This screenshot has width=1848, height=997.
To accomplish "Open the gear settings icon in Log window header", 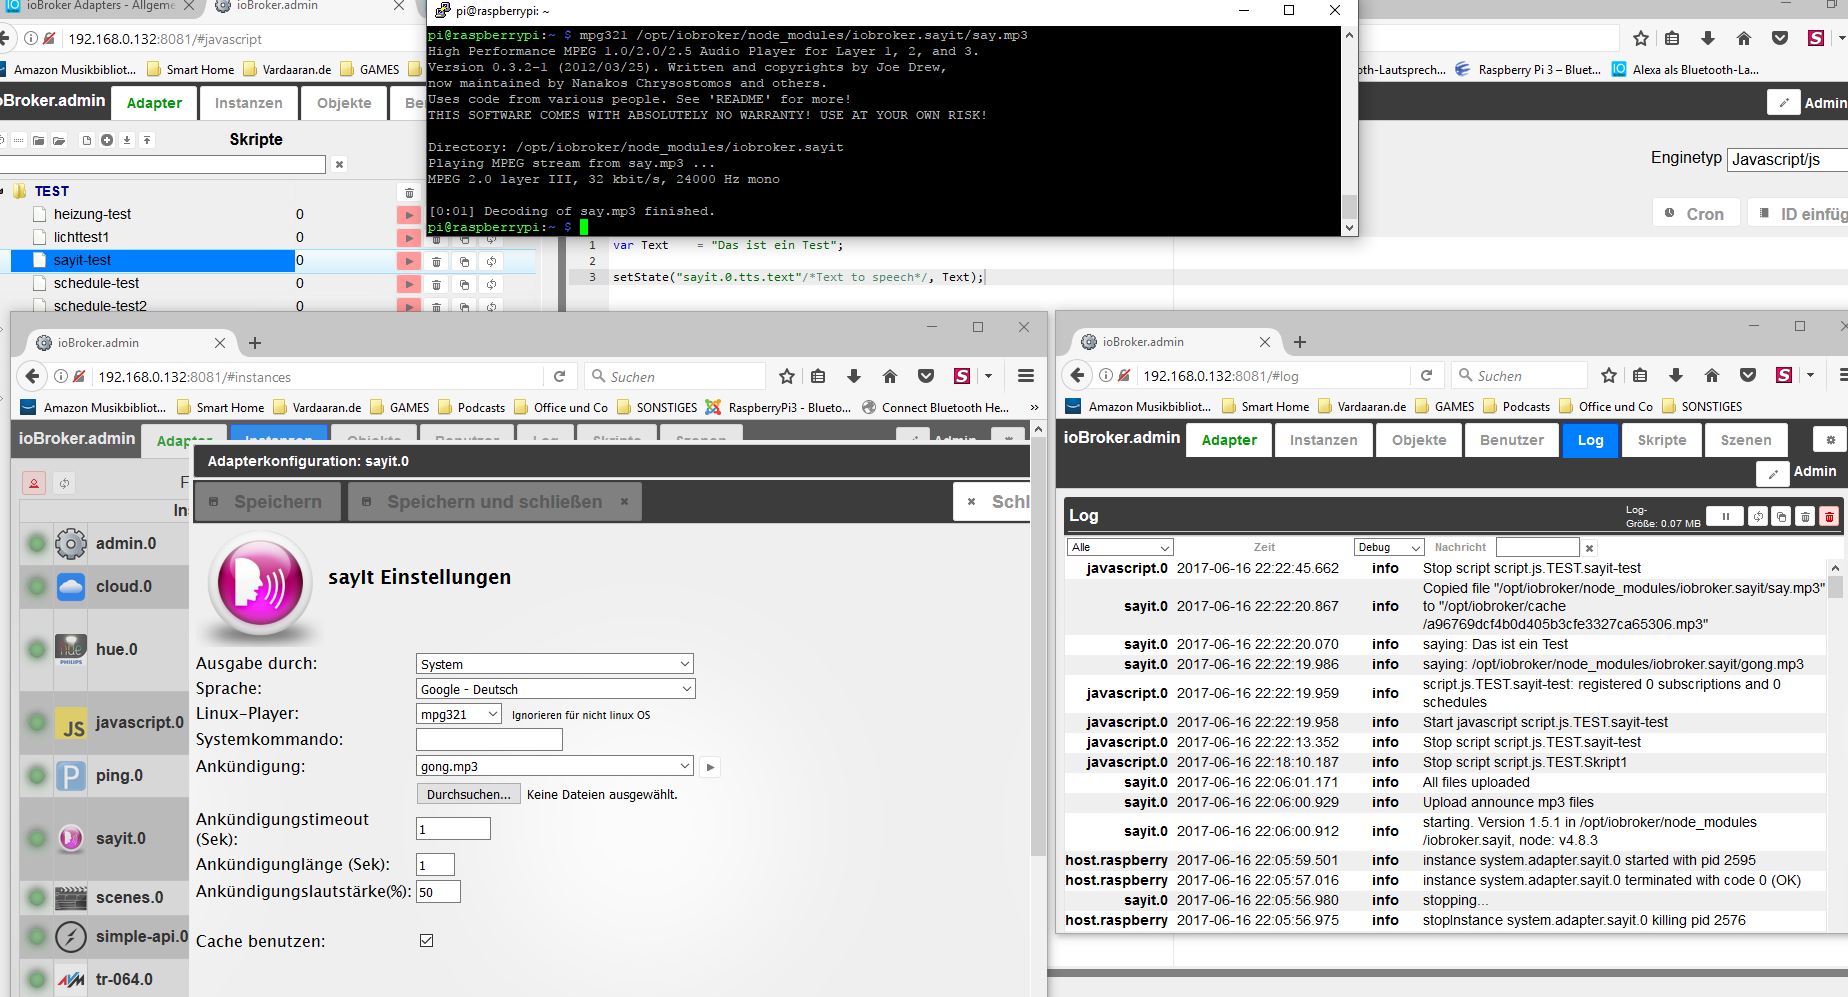I will 1830,440.
